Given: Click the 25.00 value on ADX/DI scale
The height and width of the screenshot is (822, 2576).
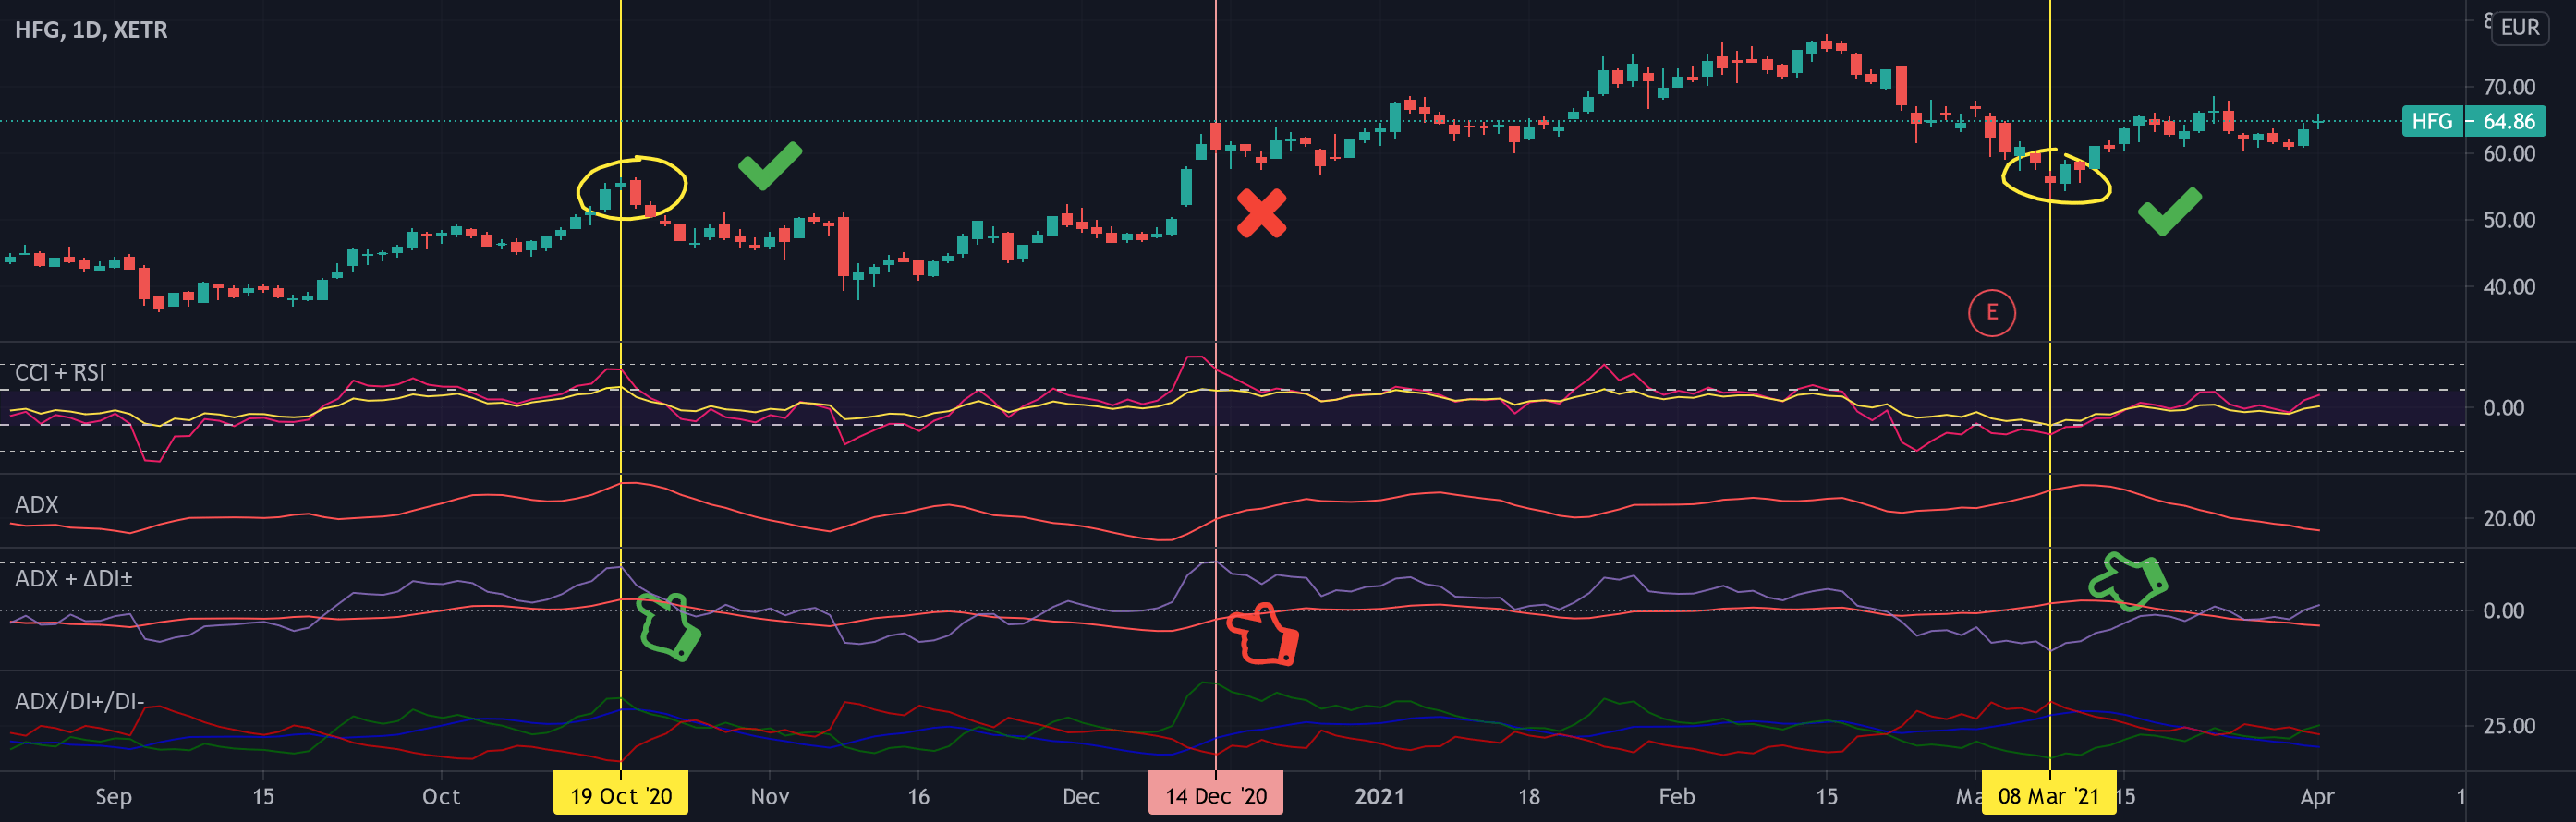Looking at the screenshot, I should [2509, 726].
